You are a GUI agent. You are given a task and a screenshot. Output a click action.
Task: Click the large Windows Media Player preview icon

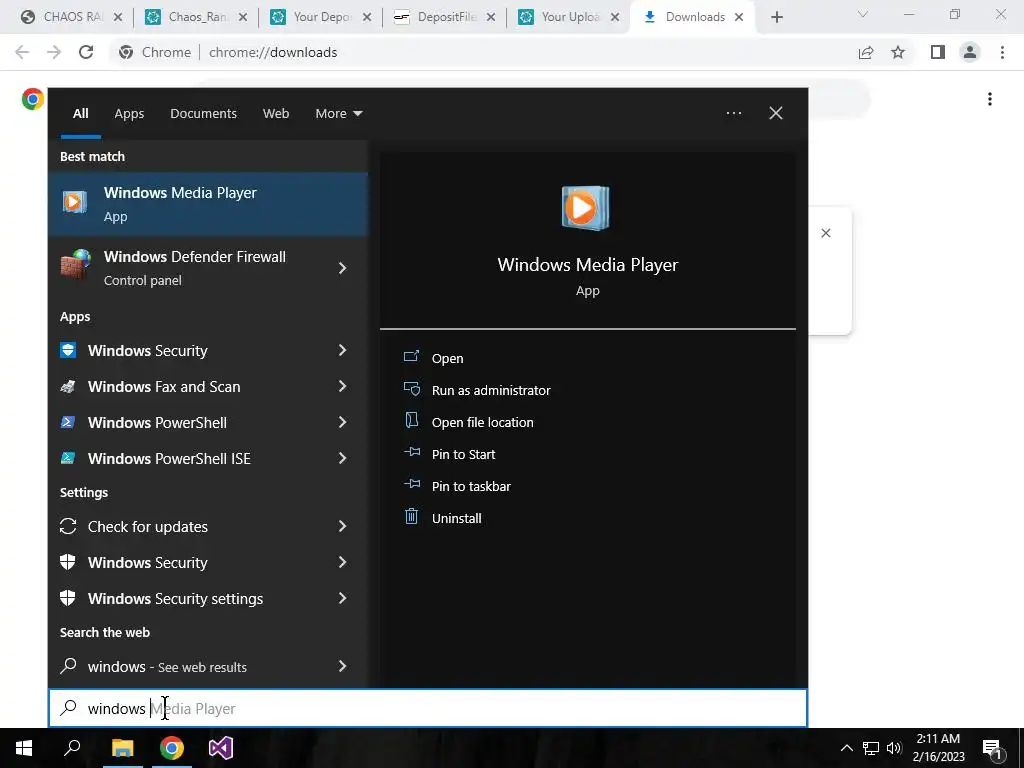pos(585,208)
